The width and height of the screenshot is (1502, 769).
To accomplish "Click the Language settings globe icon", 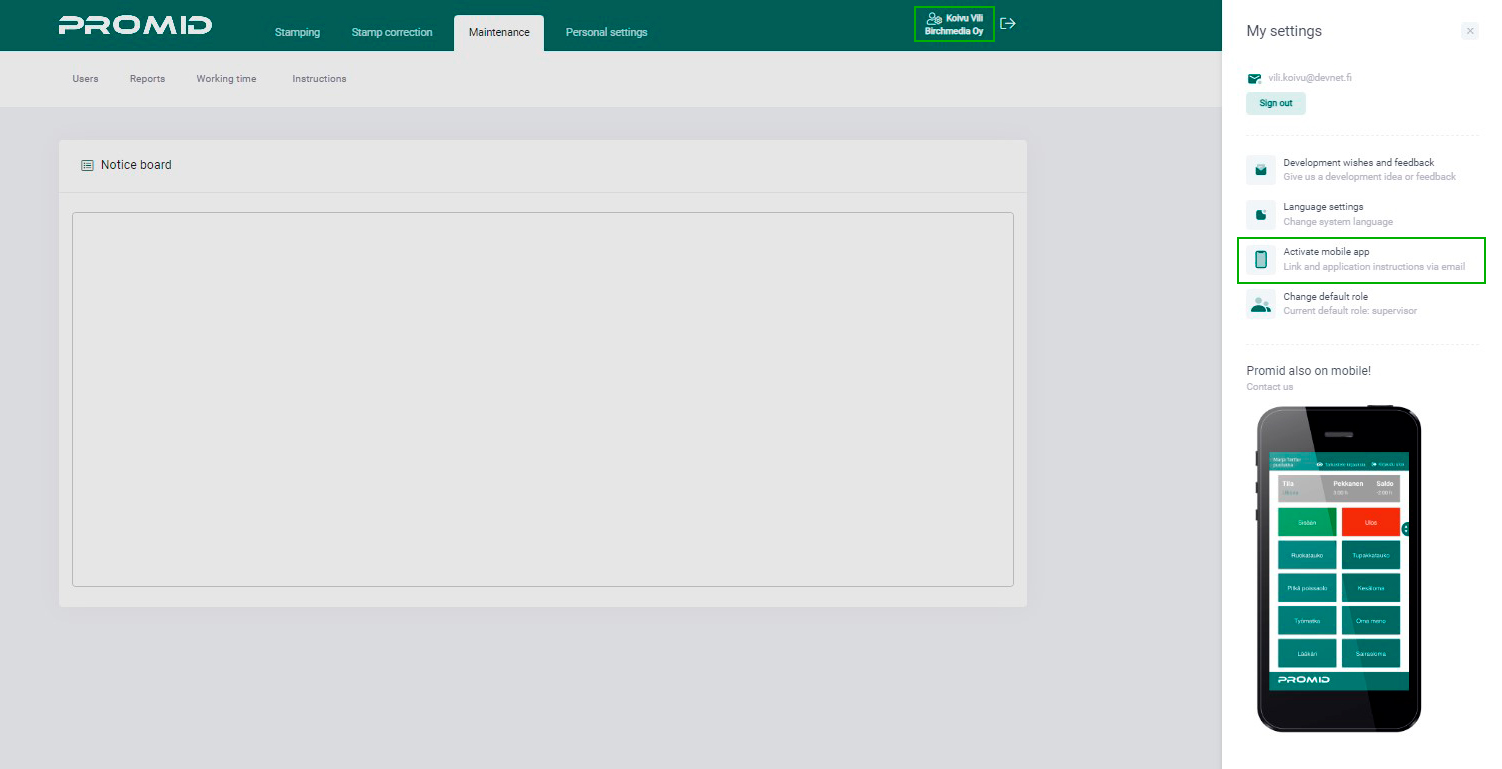I will point(1259,214).
